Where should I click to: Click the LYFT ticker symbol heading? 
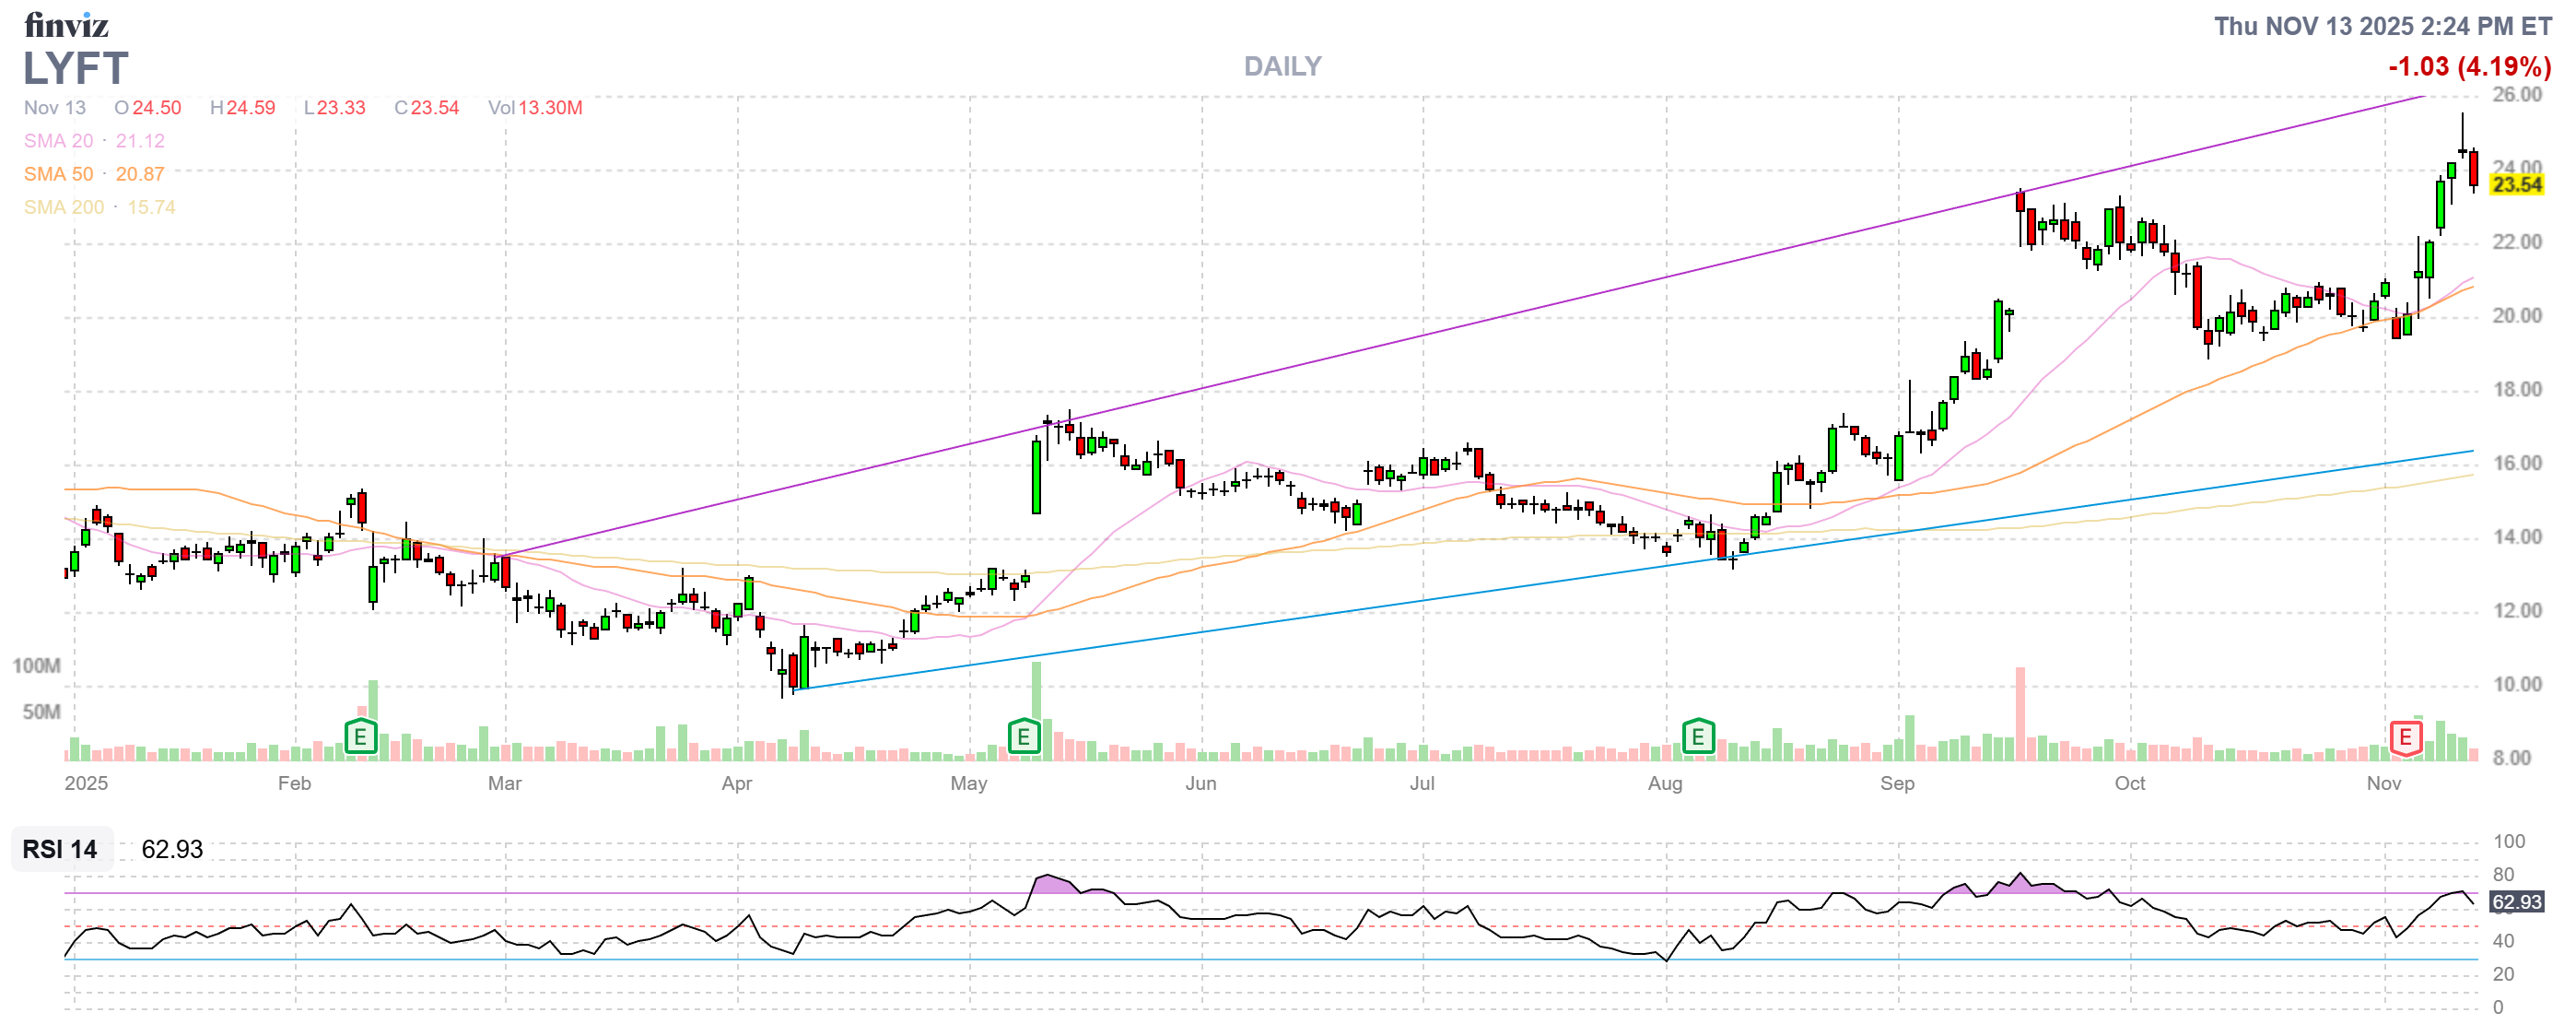point(76,68)
